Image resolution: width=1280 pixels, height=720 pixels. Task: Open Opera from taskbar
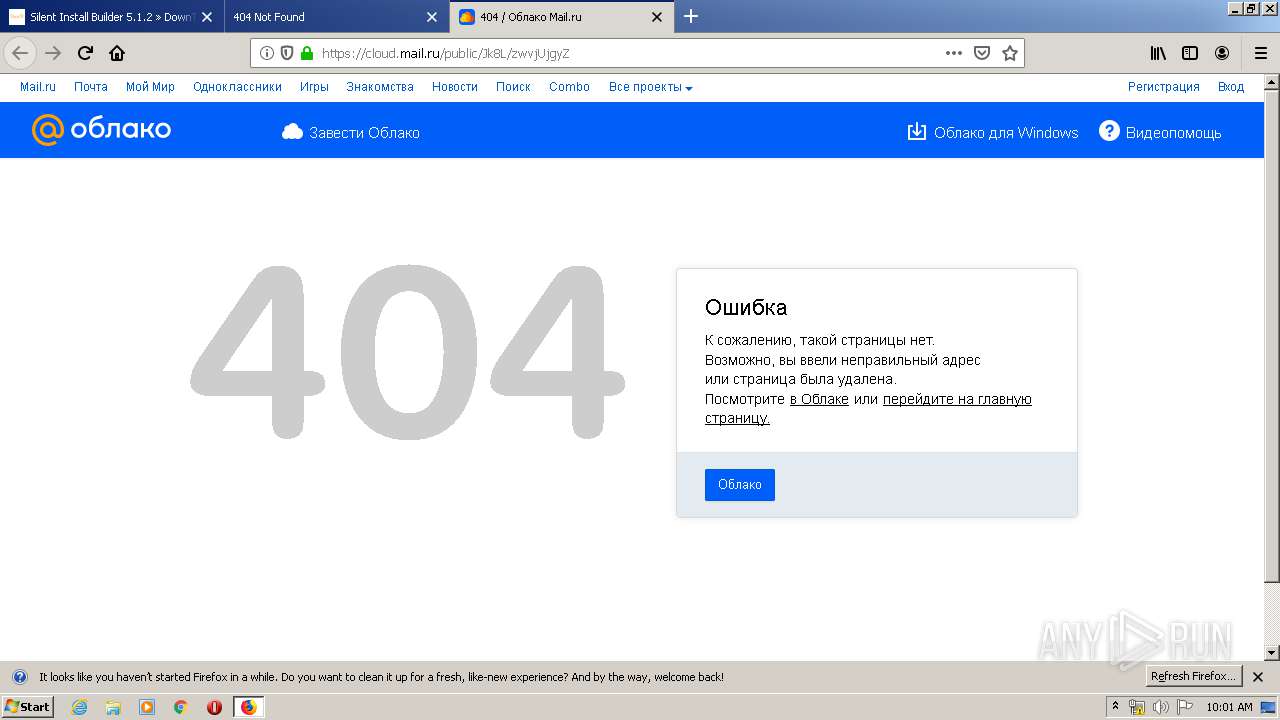pyautogui.click(x=214, y=707)
